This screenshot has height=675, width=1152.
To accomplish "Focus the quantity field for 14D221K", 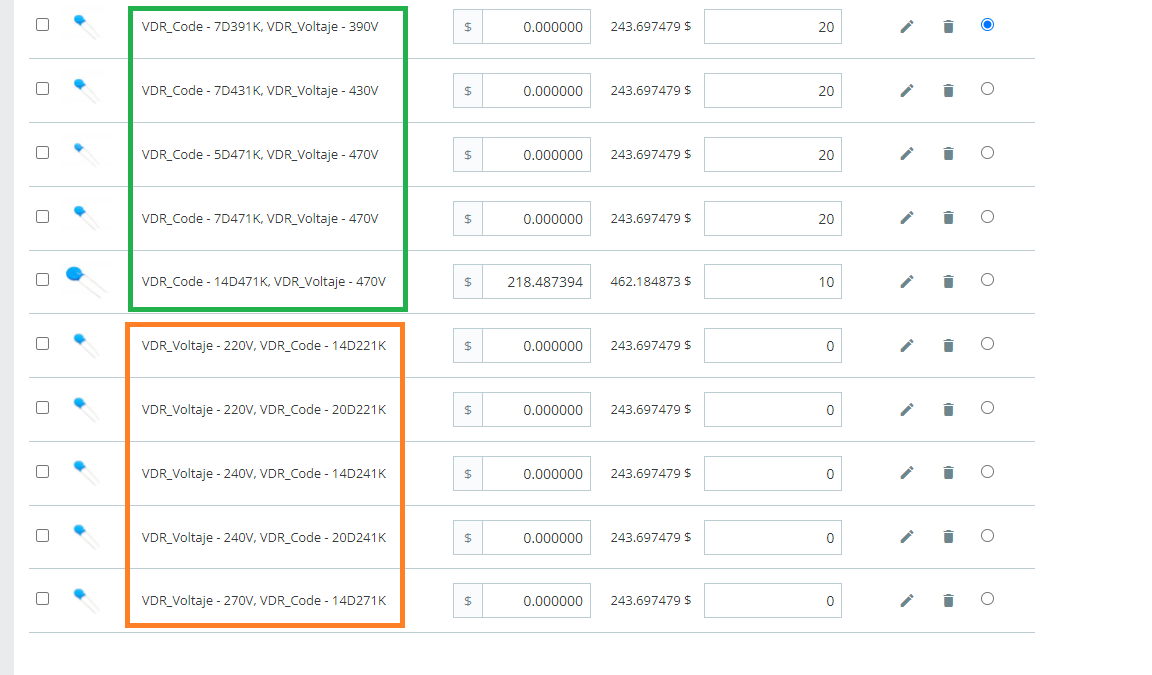I will click(x=773, y=345).
